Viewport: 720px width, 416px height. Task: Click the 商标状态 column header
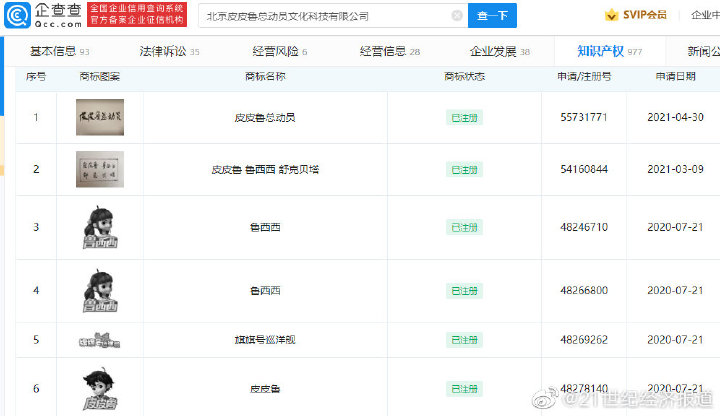tap(464, 77)
